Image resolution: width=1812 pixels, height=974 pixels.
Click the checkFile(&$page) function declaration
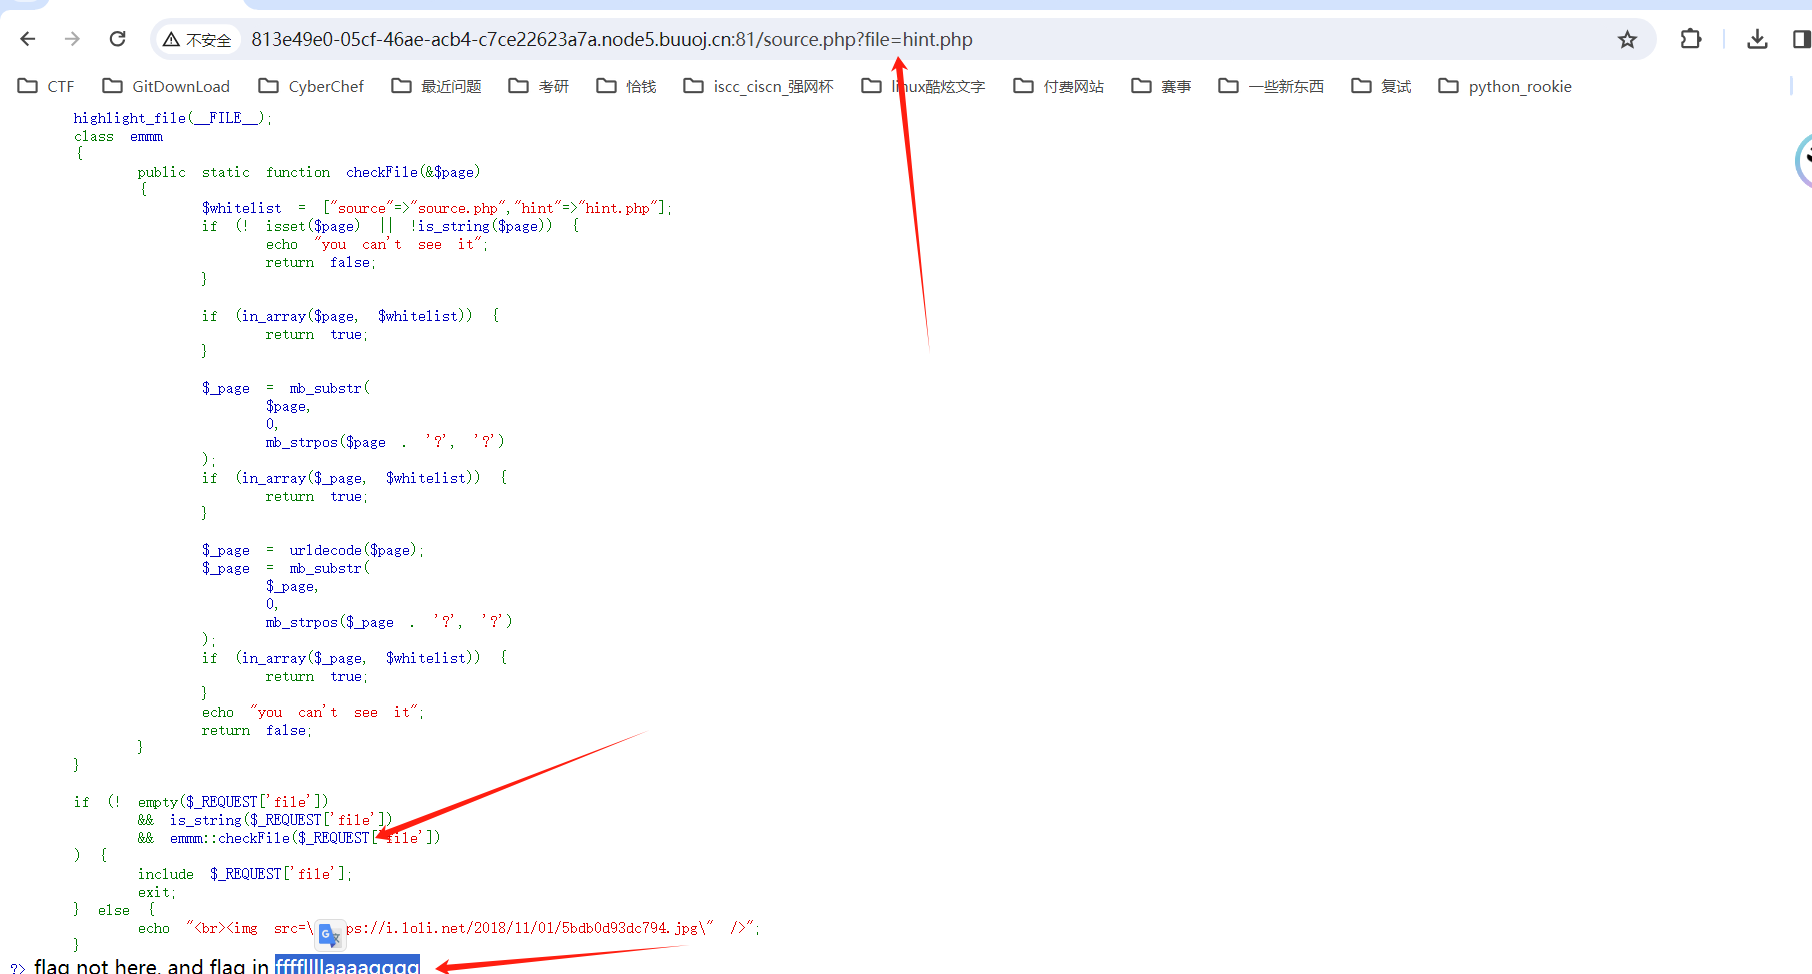[x=309, y=172]
